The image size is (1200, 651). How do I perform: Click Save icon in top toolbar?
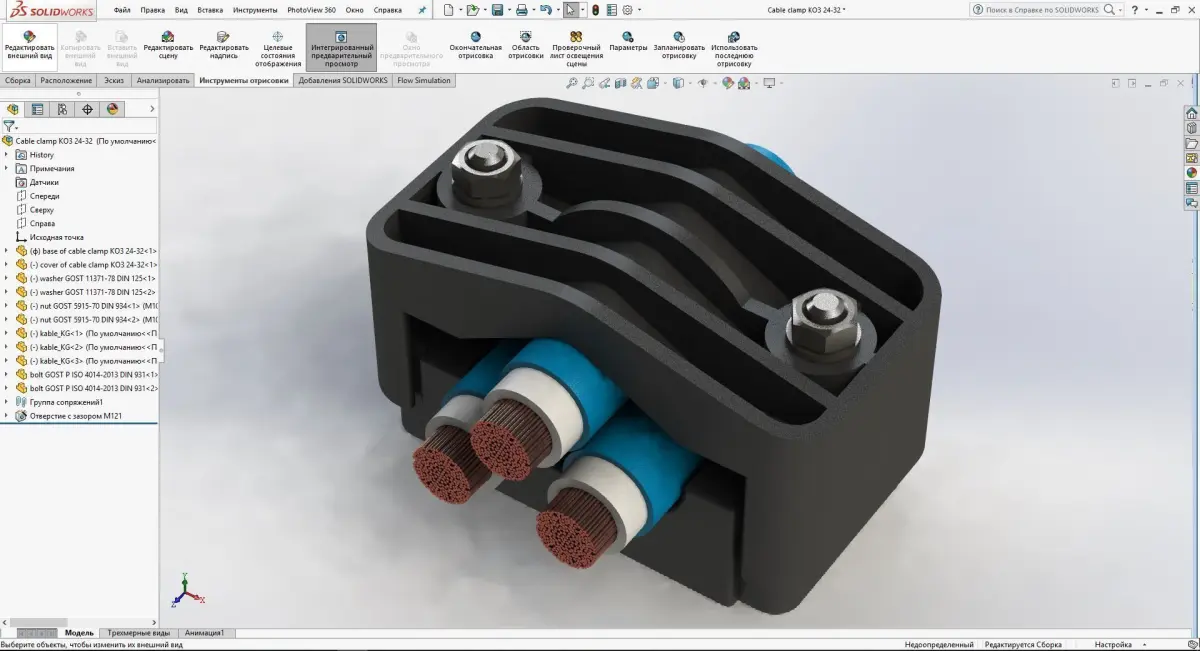point(497,10)
